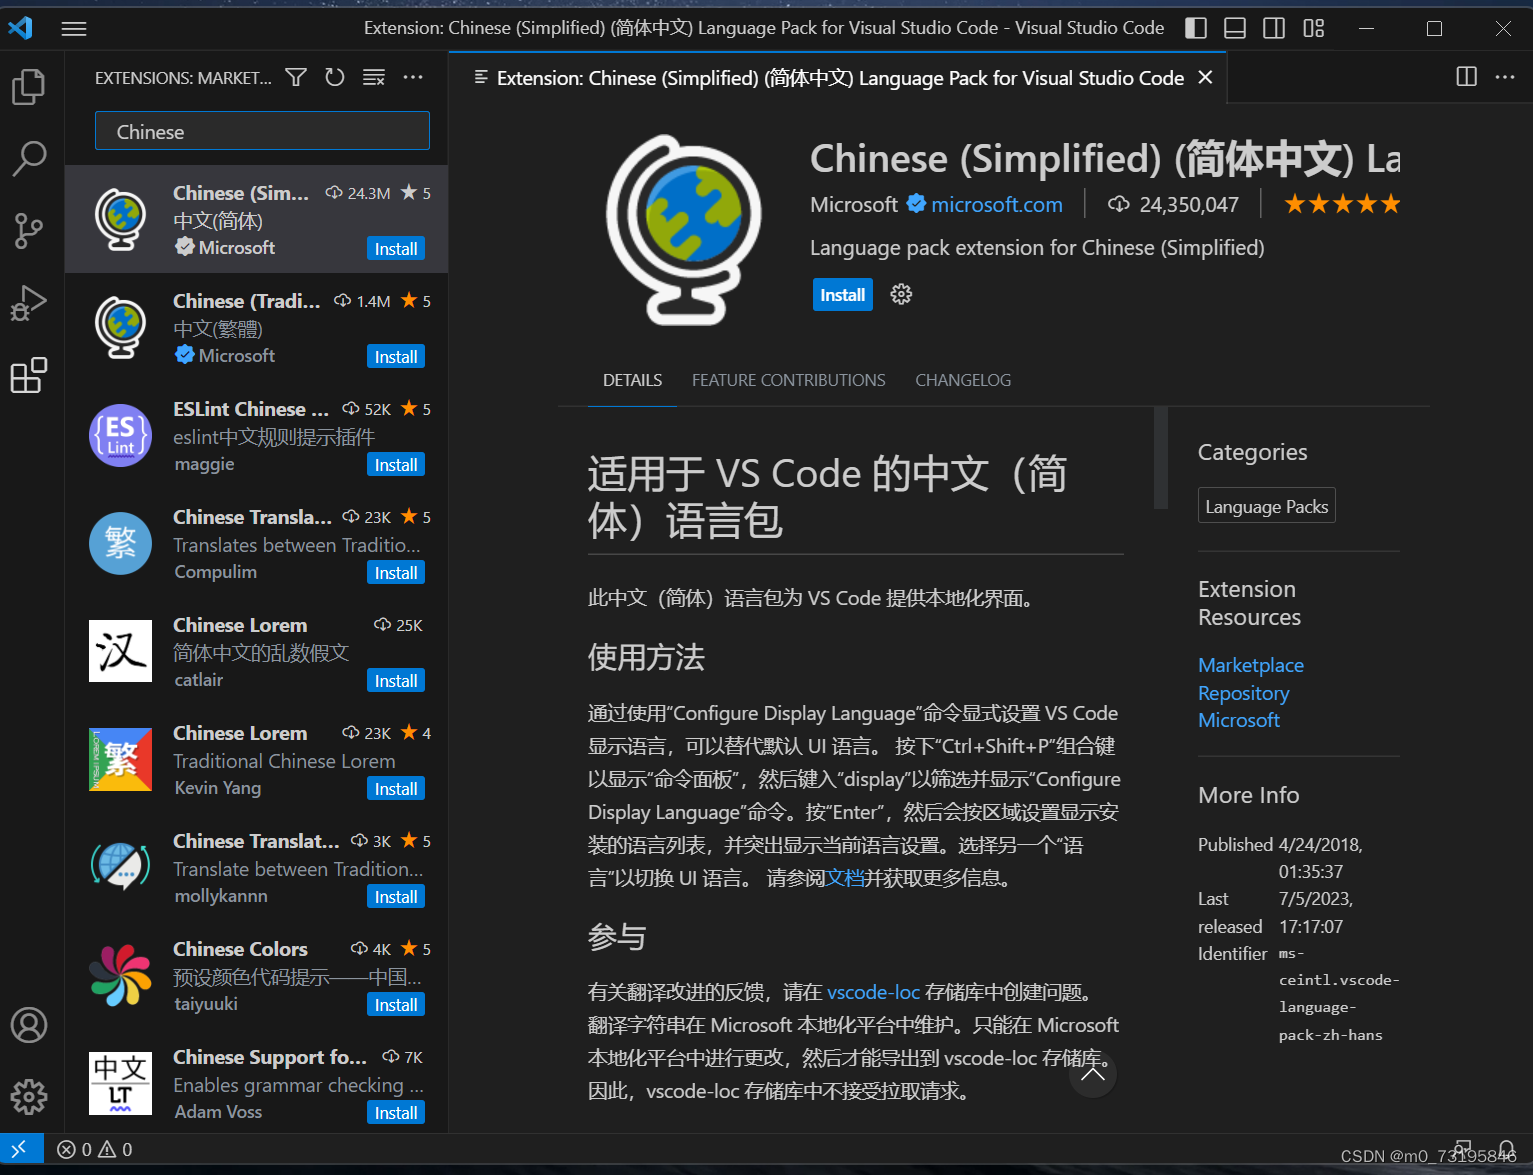Click the extension's settings gear beside Install
The image size is (1533, 1175).
(x=900, y=294)
